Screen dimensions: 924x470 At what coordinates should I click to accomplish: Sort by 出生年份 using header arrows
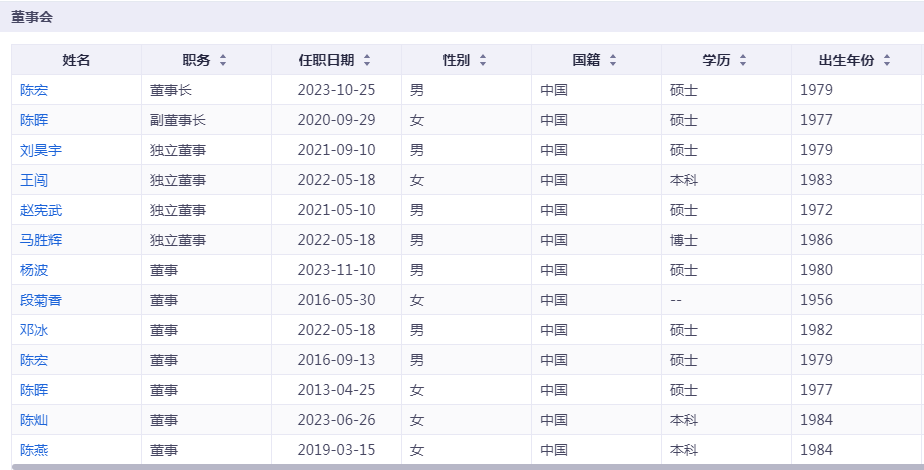tap(887, 60)
